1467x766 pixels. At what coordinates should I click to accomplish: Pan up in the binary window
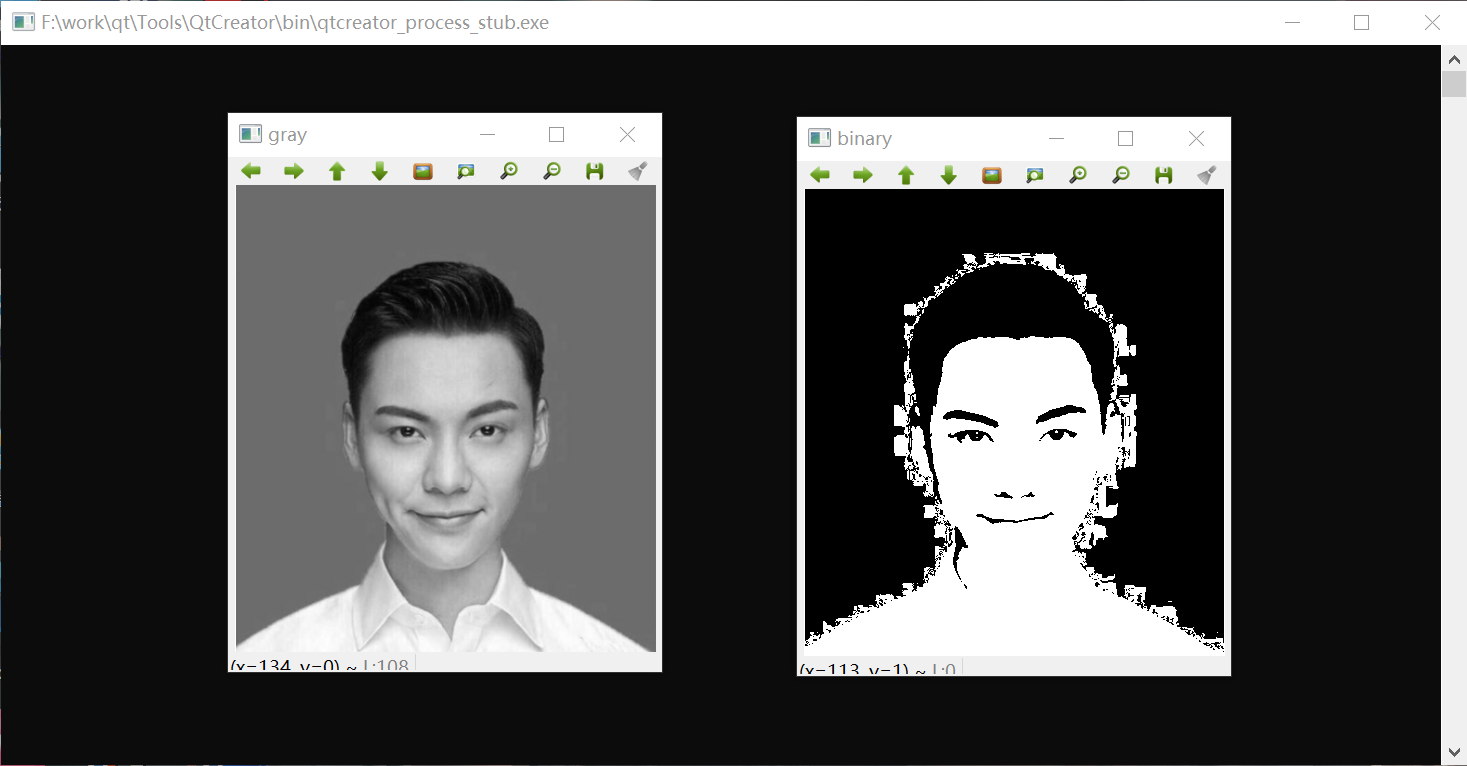click(906, 175)
